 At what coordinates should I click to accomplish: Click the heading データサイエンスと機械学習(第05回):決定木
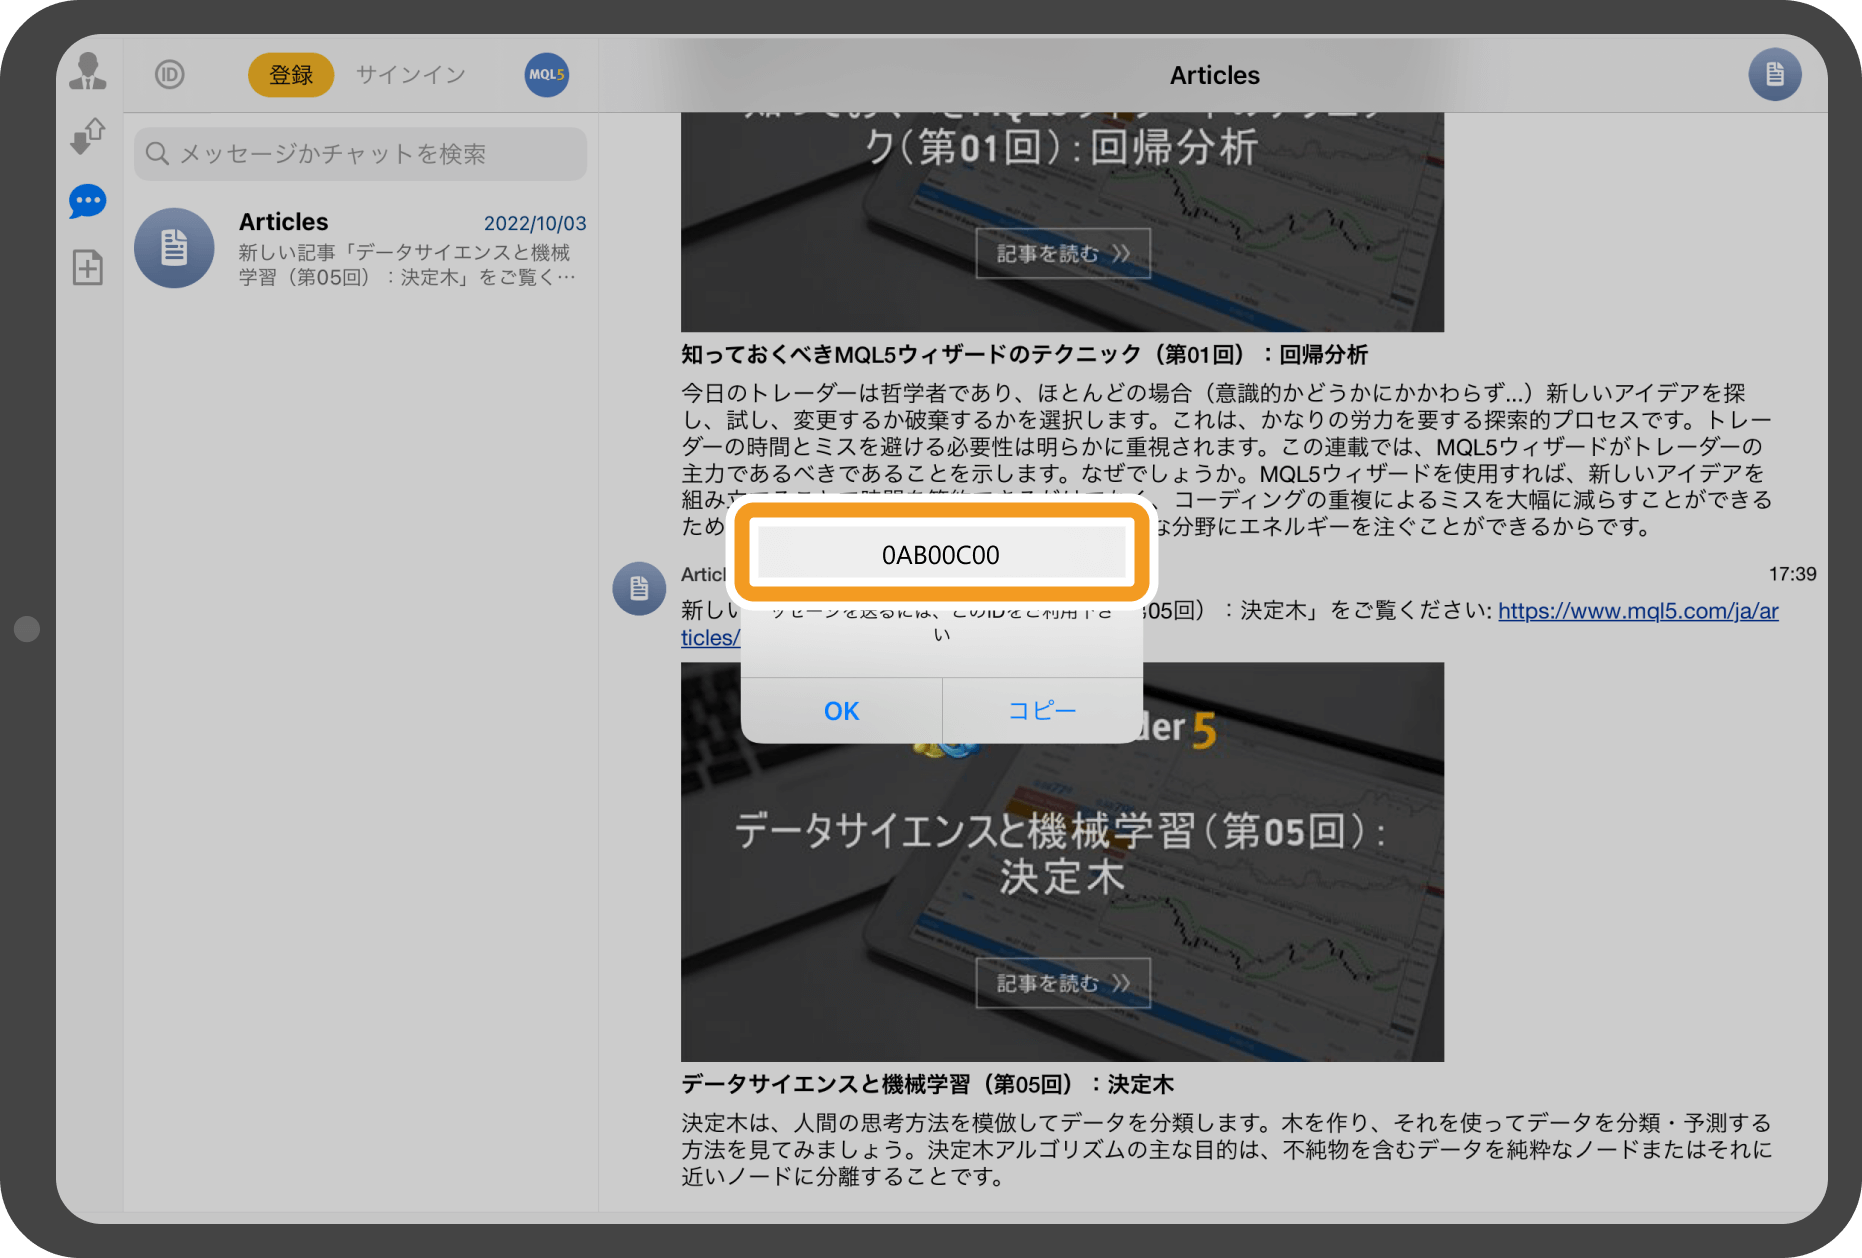(927, 1084)
